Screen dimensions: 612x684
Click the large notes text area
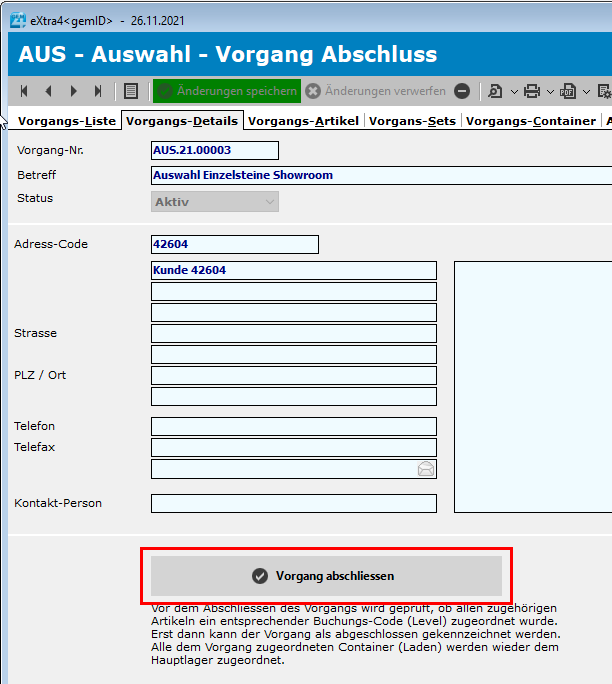(x=533, y=387)
